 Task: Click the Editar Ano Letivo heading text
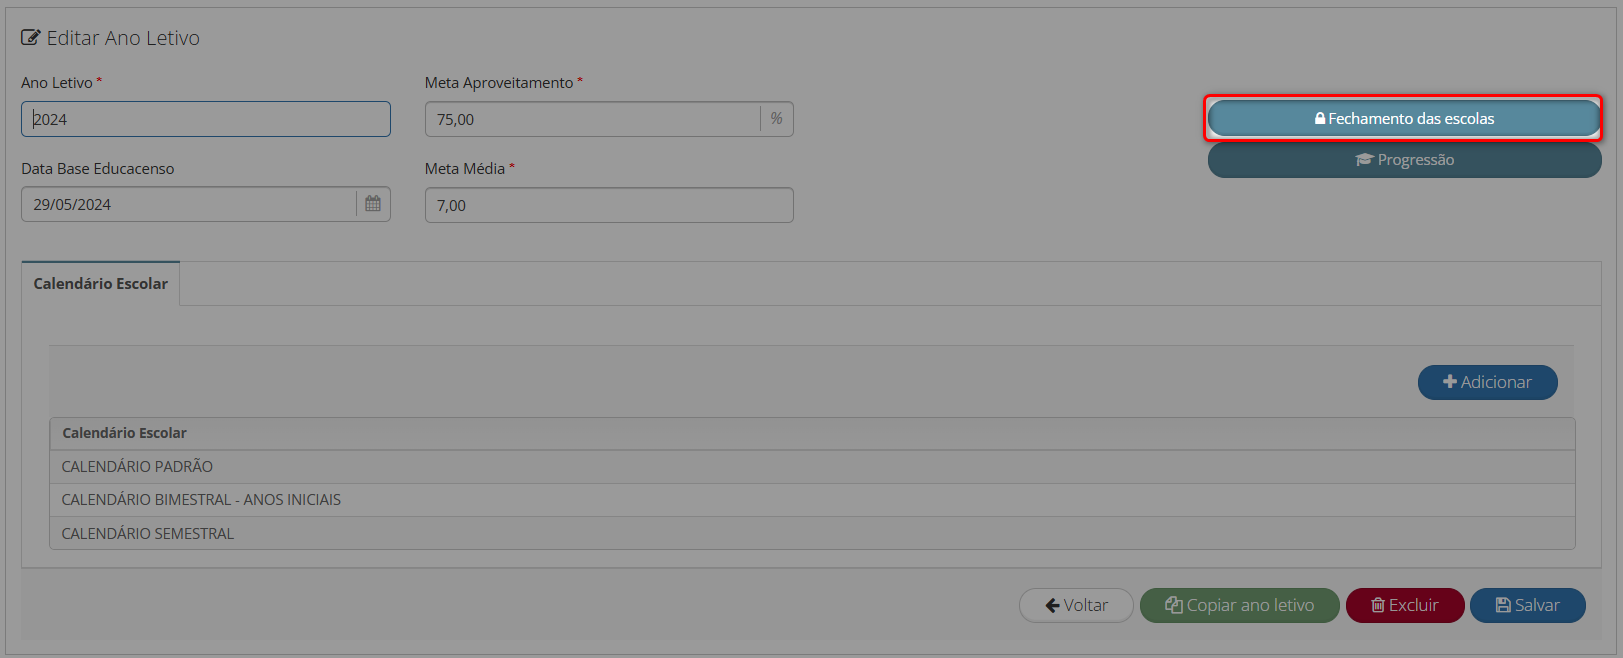tap(123, 38)
